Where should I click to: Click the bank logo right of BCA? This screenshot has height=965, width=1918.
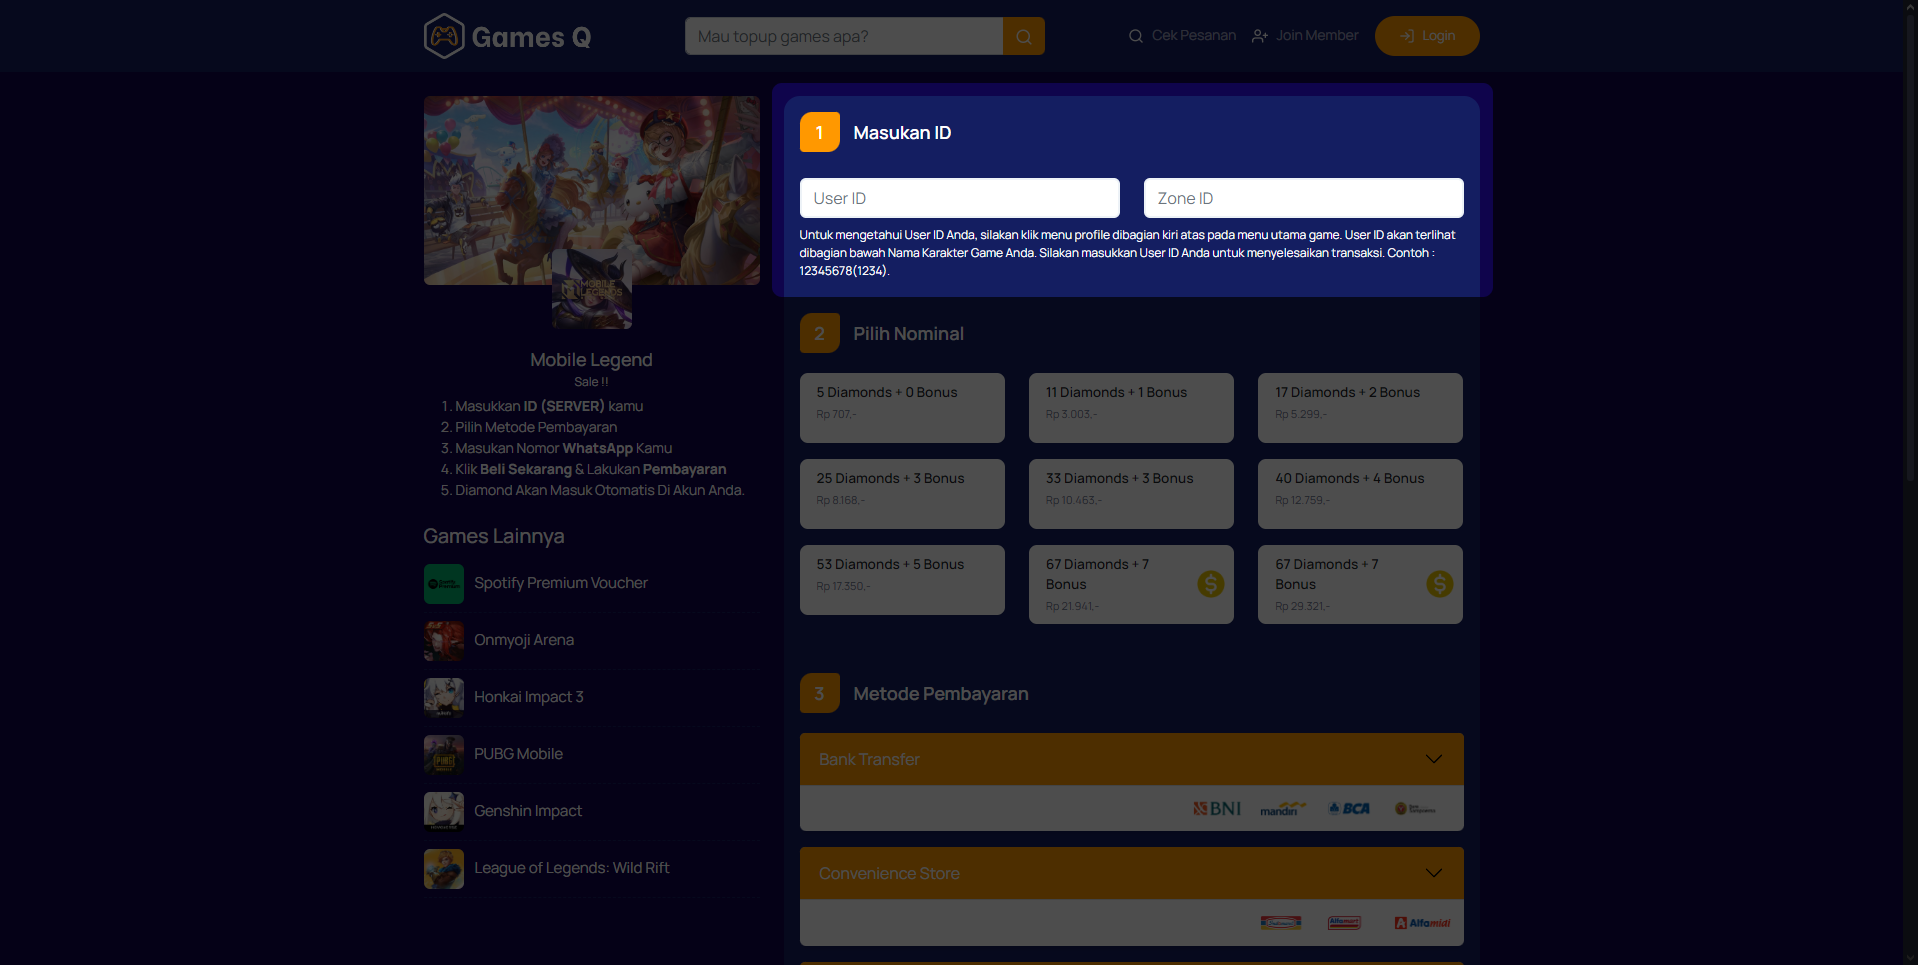click(x=1415, y=809)
